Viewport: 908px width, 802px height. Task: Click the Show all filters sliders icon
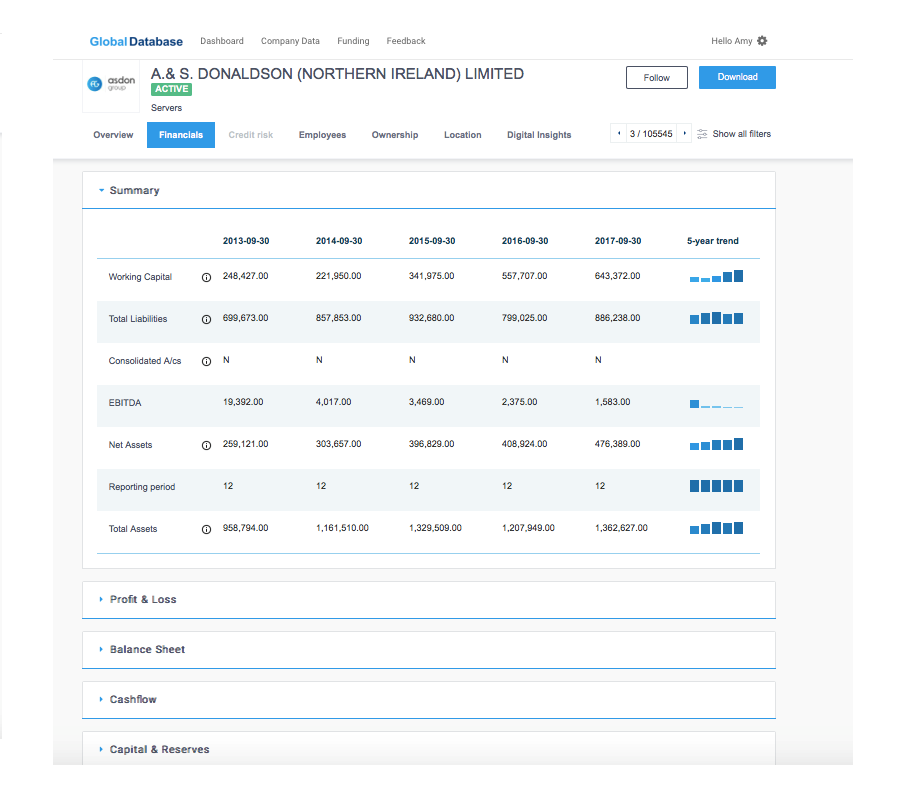pos(702,134)
